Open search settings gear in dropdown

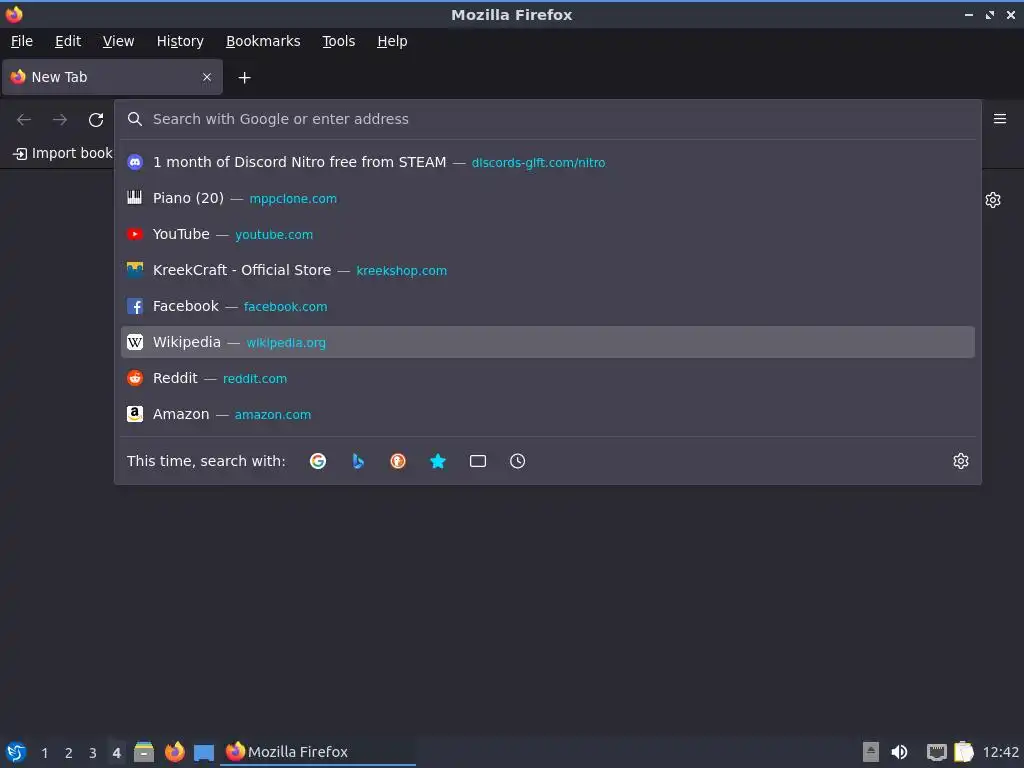[961, 461]
